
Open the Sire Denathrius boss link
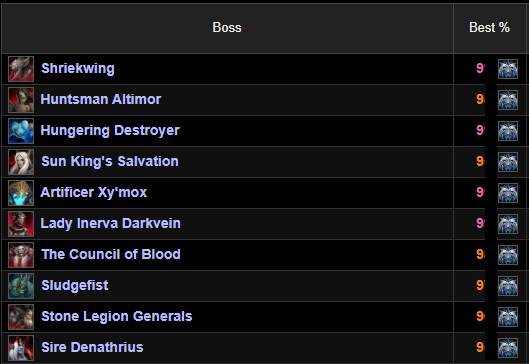[92, 347]
